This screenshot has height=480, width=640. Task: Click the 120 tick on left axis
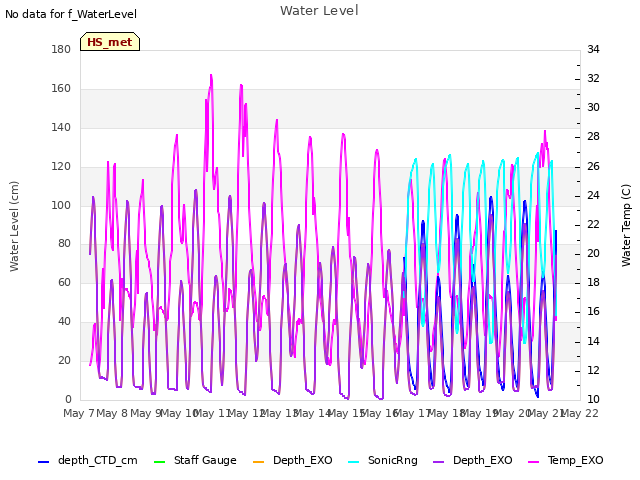[x=61, y=167]
